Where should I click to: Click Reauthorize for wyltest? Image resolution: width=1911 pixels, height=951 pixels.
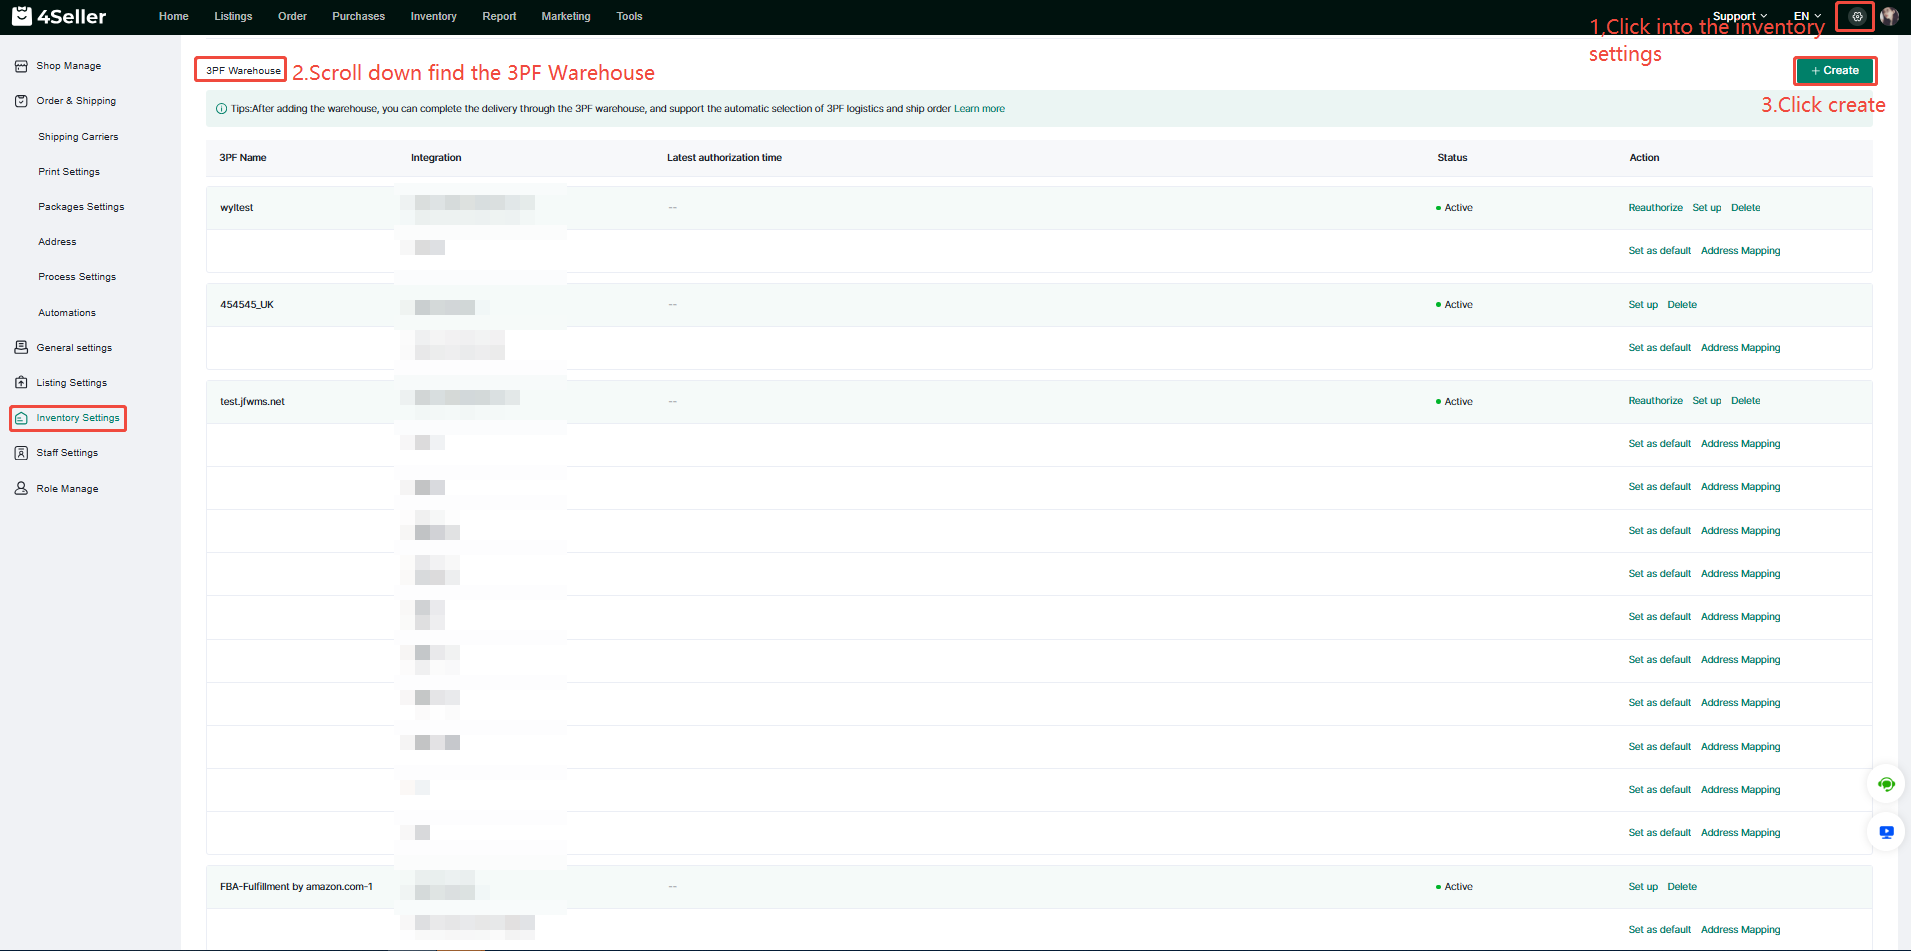(1655, 208)
